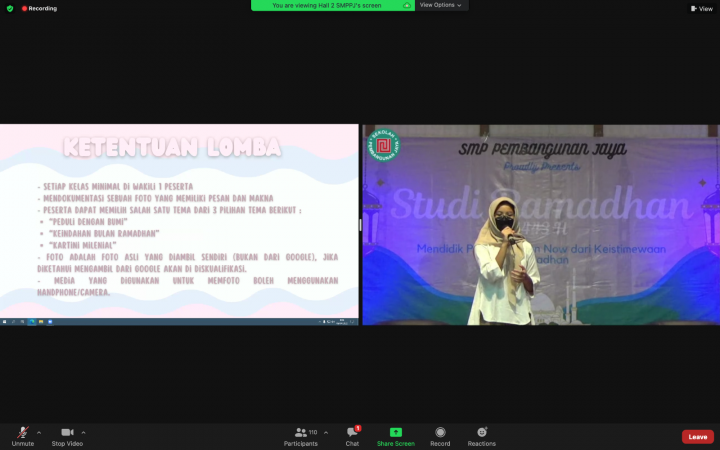Open audio options arrow next to Unmute
The image size is (720, 450).
[39, 433]
